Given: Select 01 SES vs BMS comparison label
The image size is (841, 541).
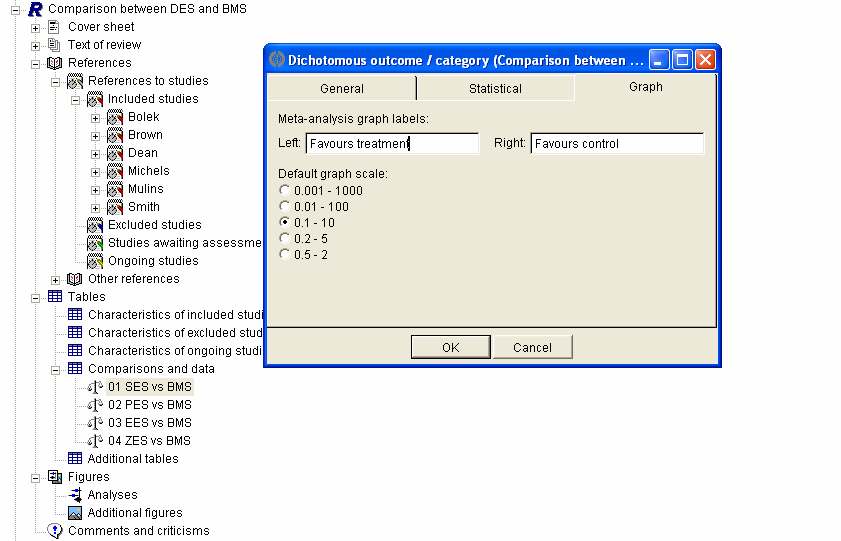Looking at the screenshot, I should (x=150, y=387).
